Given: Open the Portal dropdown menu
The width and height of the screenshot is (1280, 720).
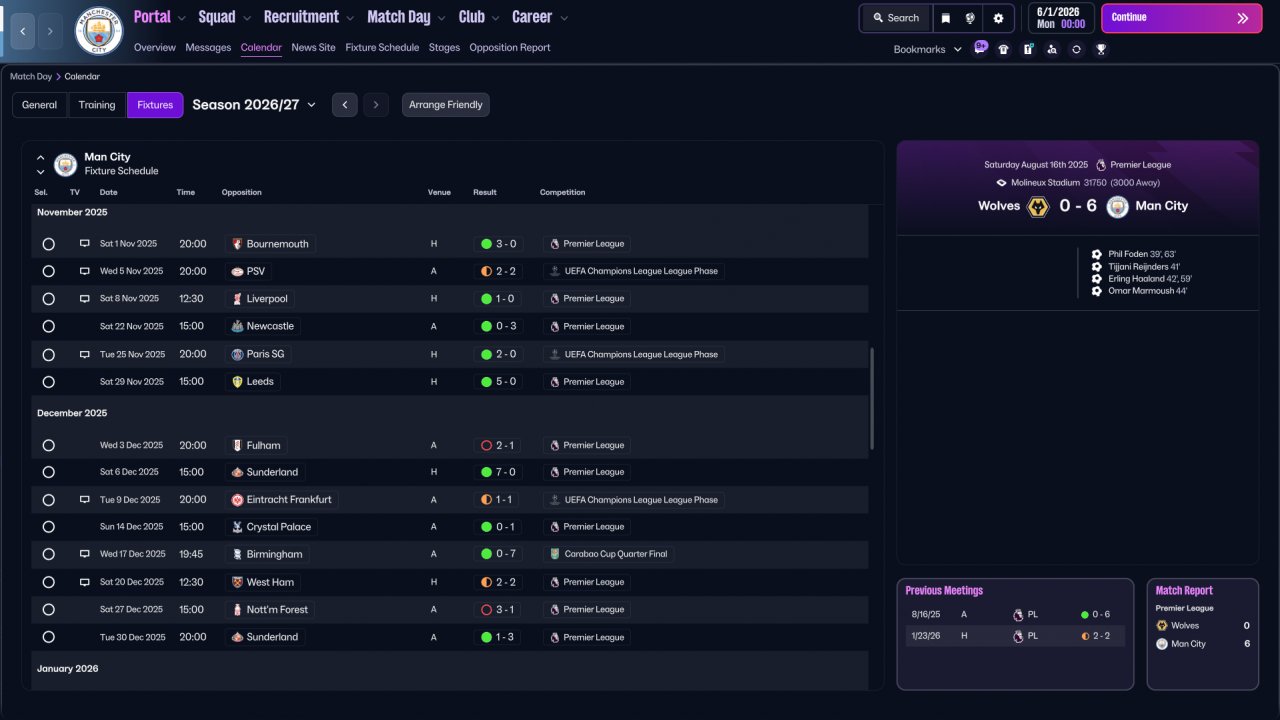Looking at the screenshot, I should pyautogui.click(x=160, y=17).
